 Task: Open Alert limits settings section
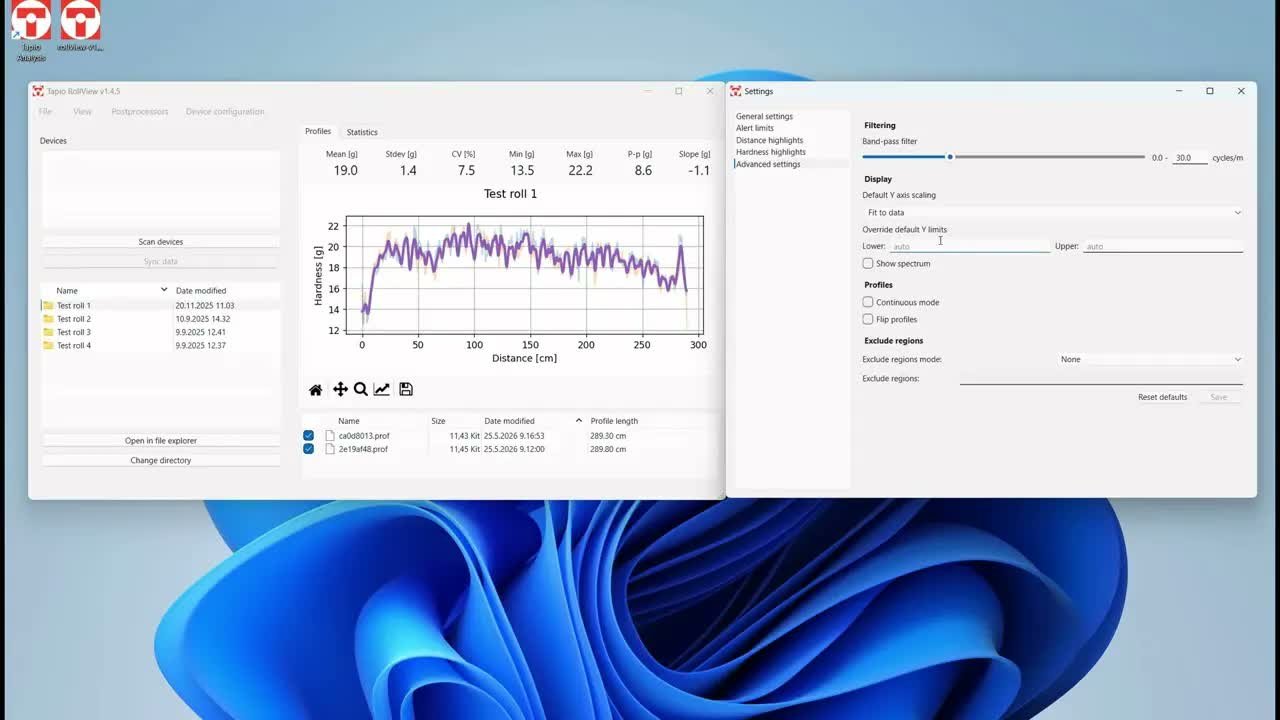click(755, 128)
